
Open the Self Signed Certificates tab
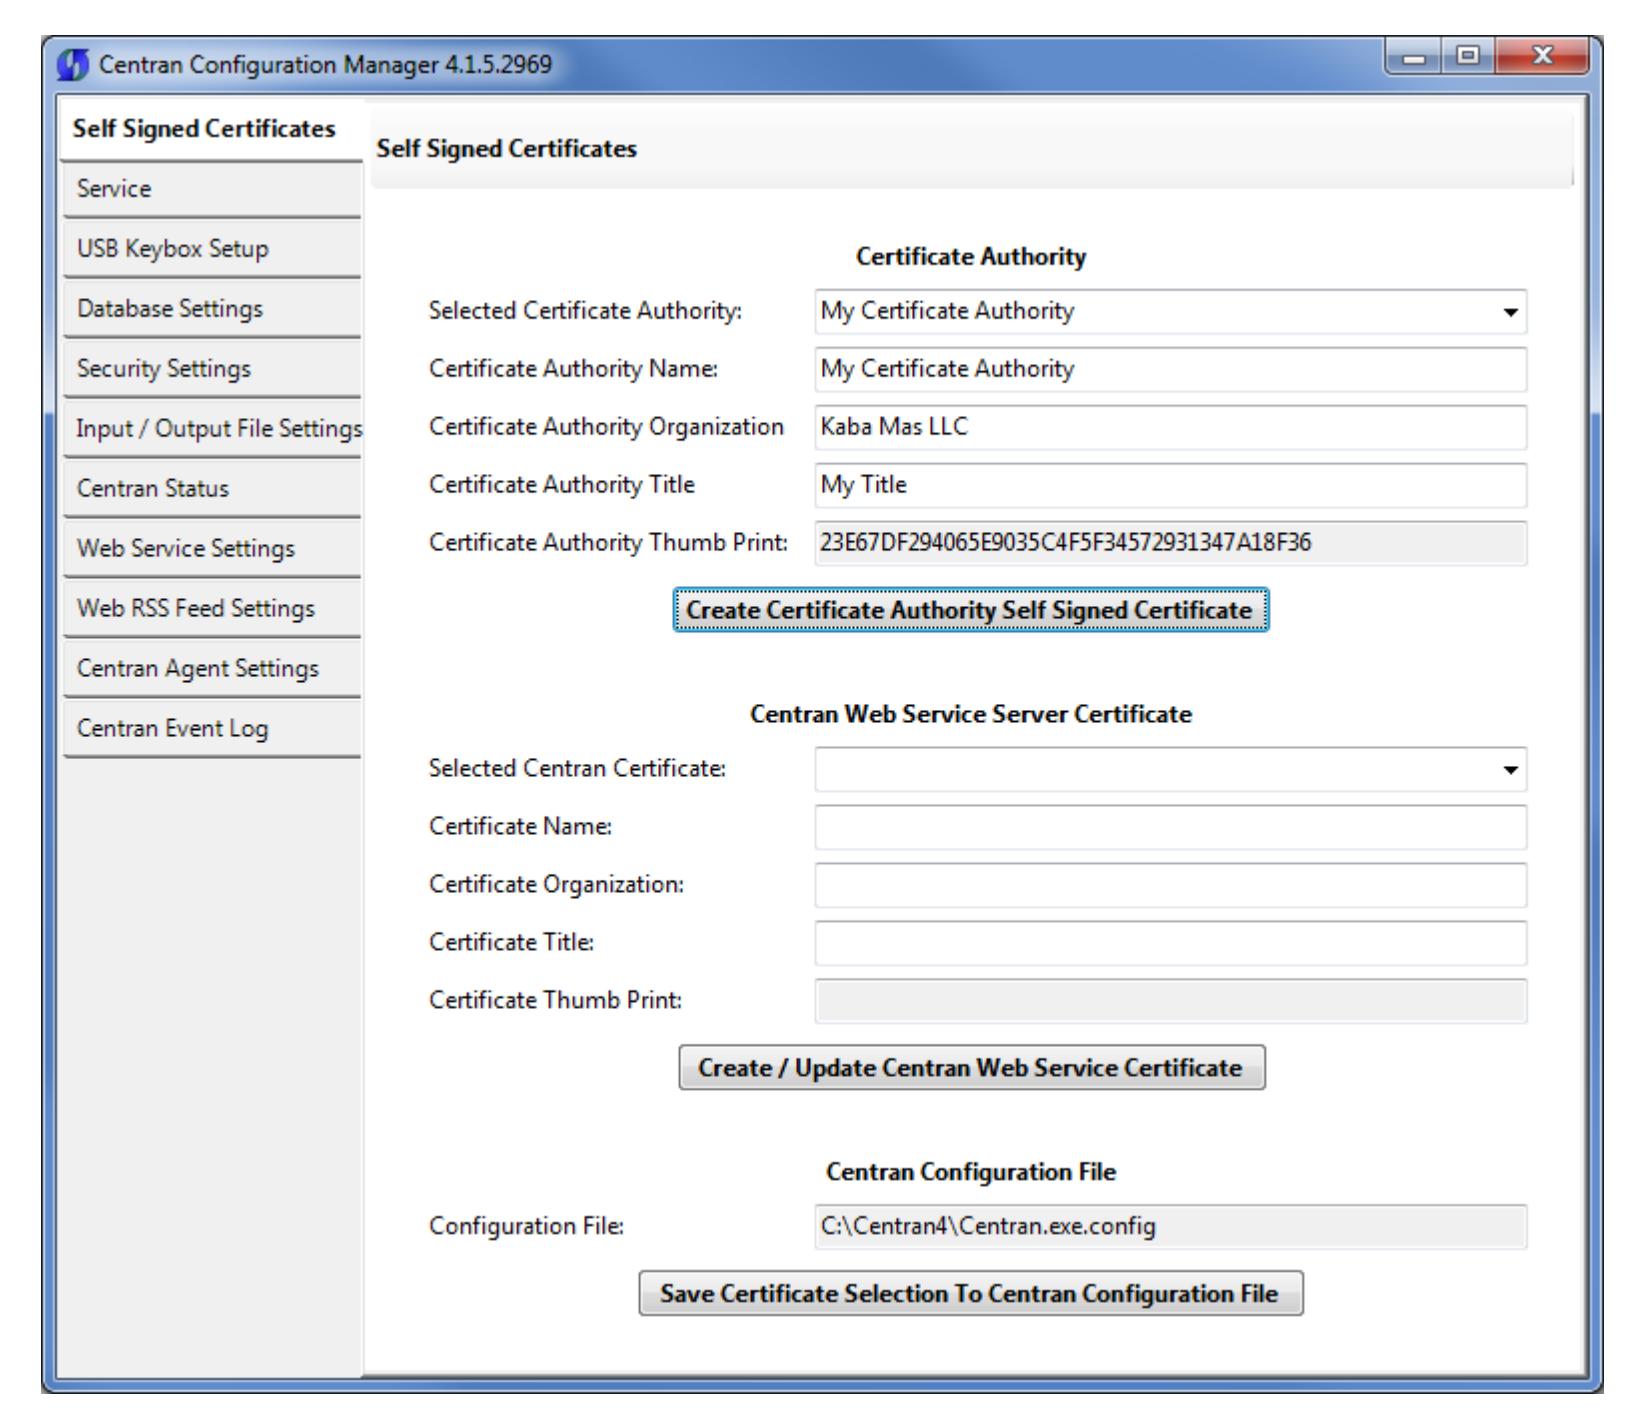point(212,130)
